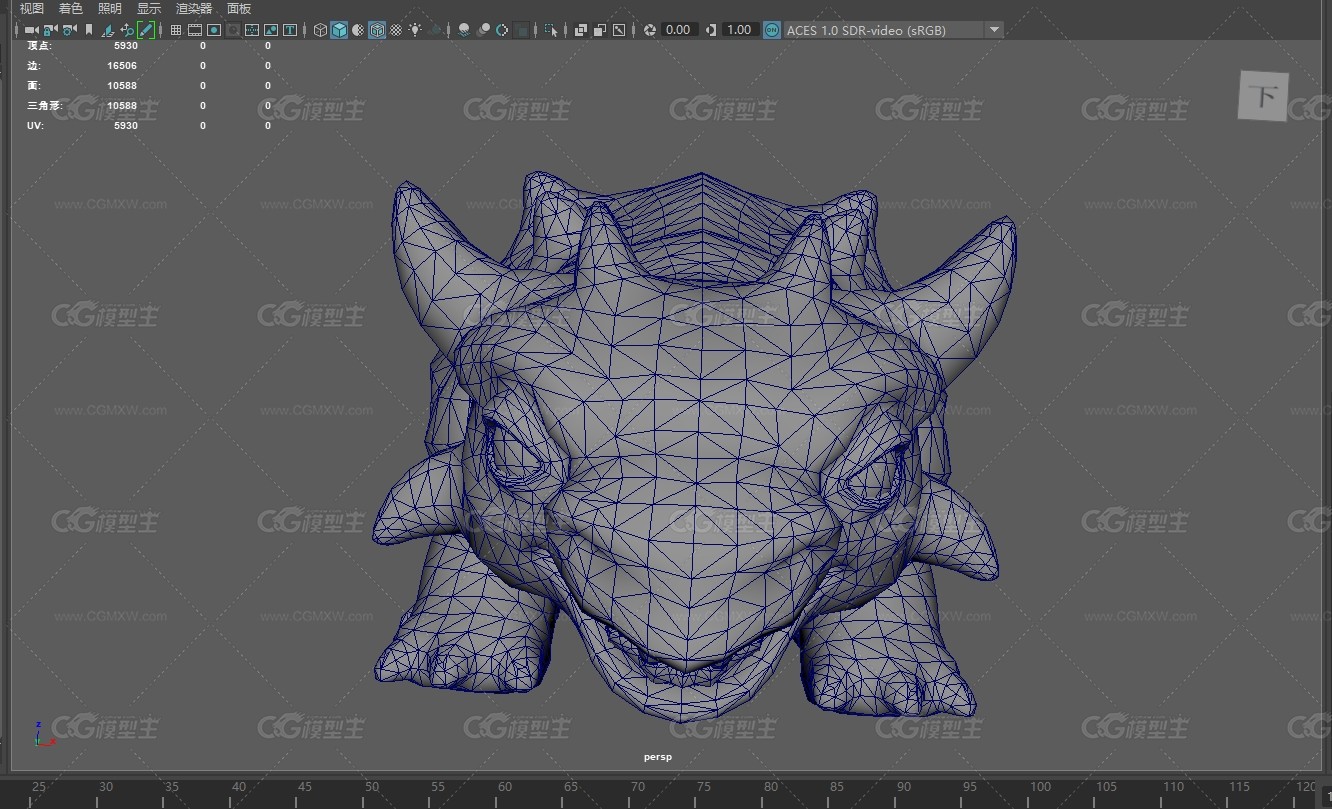This screenshot has width=1332, height=809.
Task: Toggle the Shadows icon
Action: (436, 30)
